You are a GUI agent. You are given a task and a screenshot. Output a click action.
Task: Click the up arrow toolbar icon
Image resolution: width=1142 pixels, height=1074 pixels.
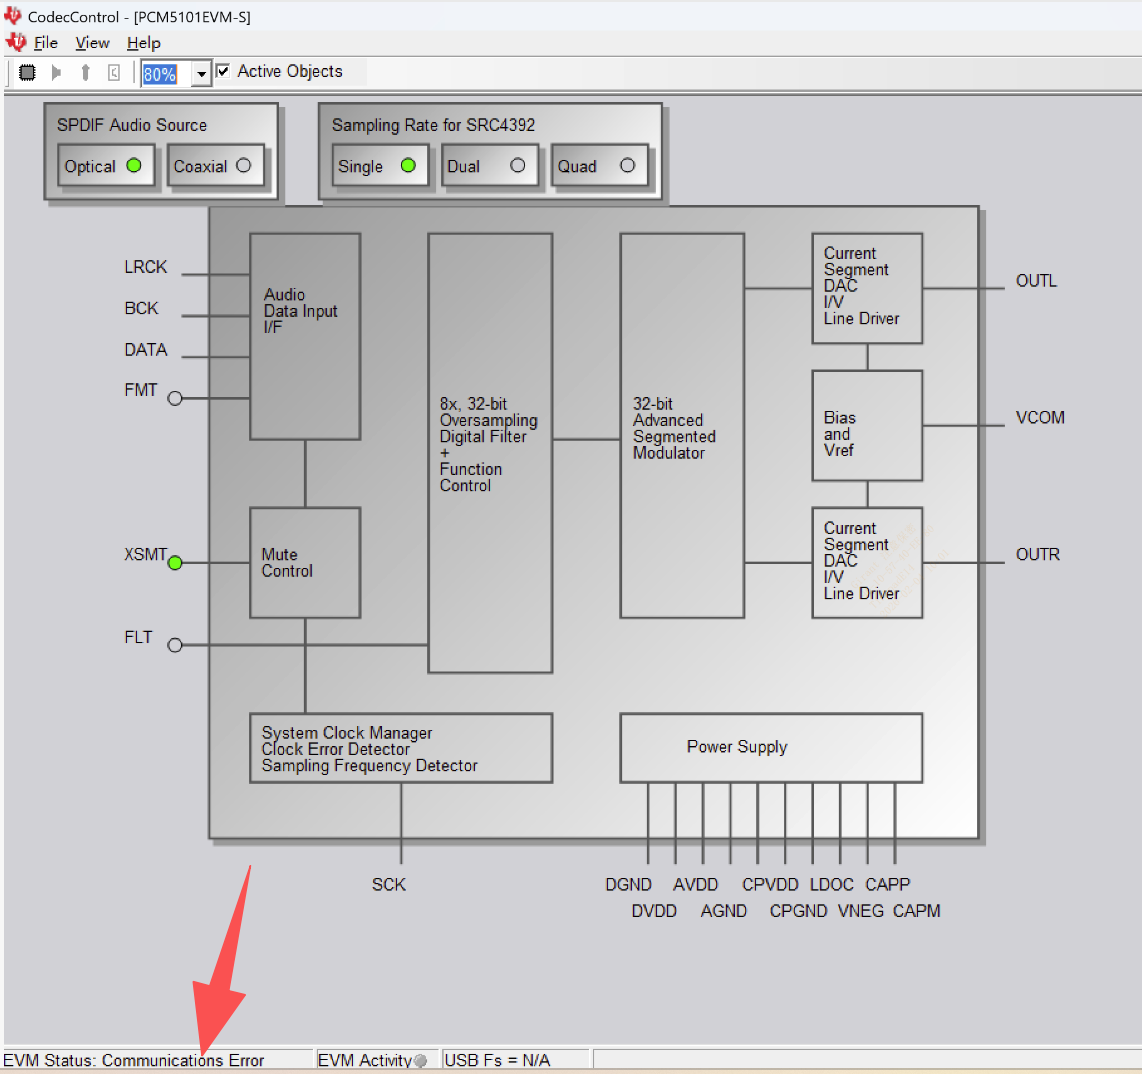85,73
